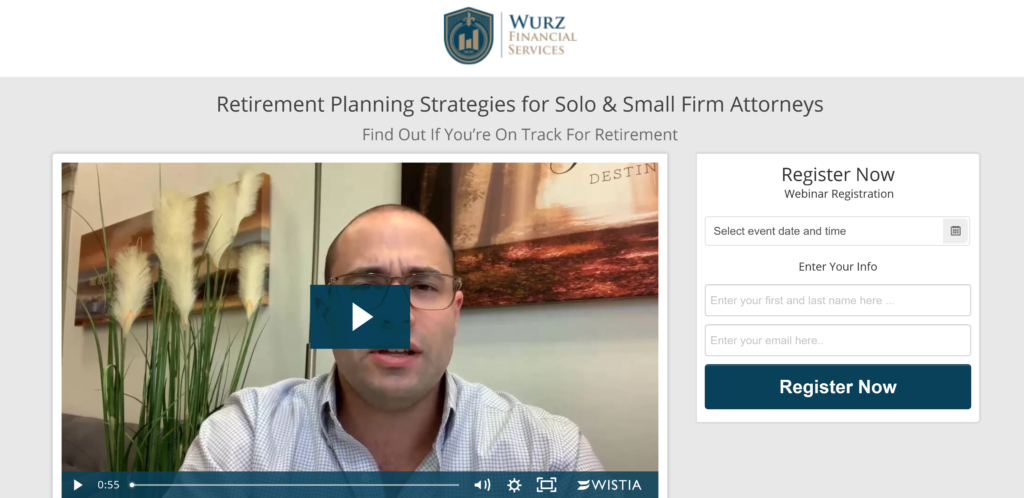Click the Retirement Planning Strategies headline

(520, 104)
